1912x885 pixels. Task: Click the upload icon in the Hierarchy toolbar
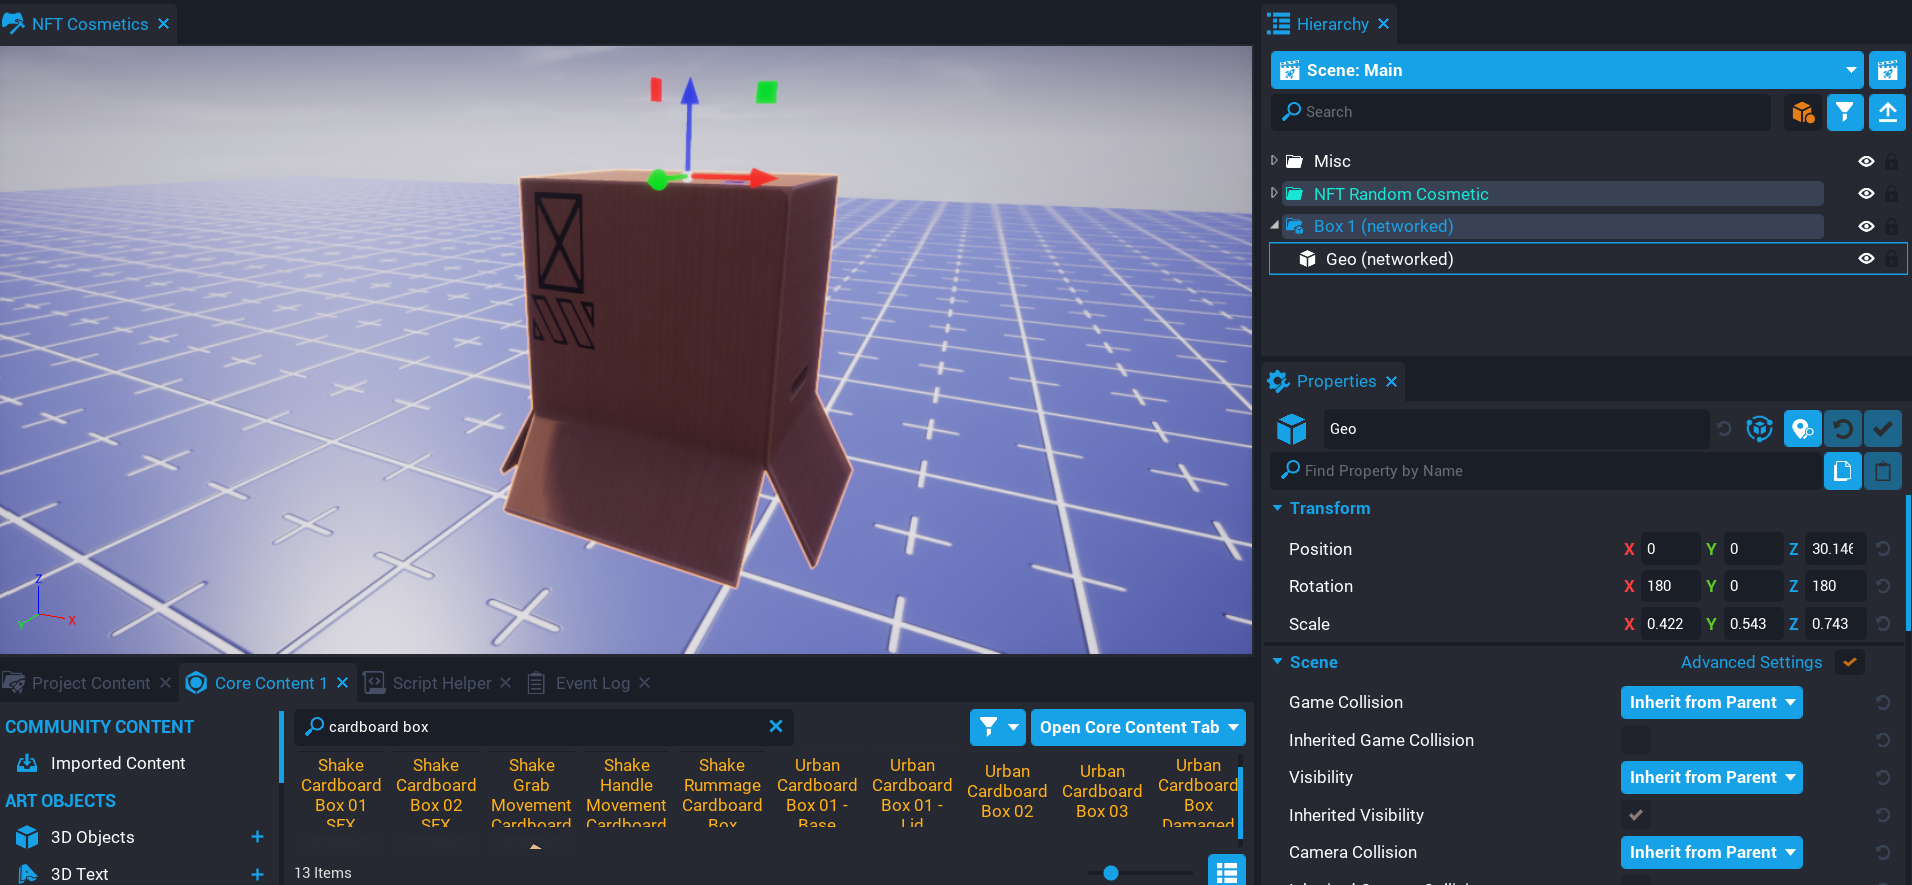coord(1887,112)
